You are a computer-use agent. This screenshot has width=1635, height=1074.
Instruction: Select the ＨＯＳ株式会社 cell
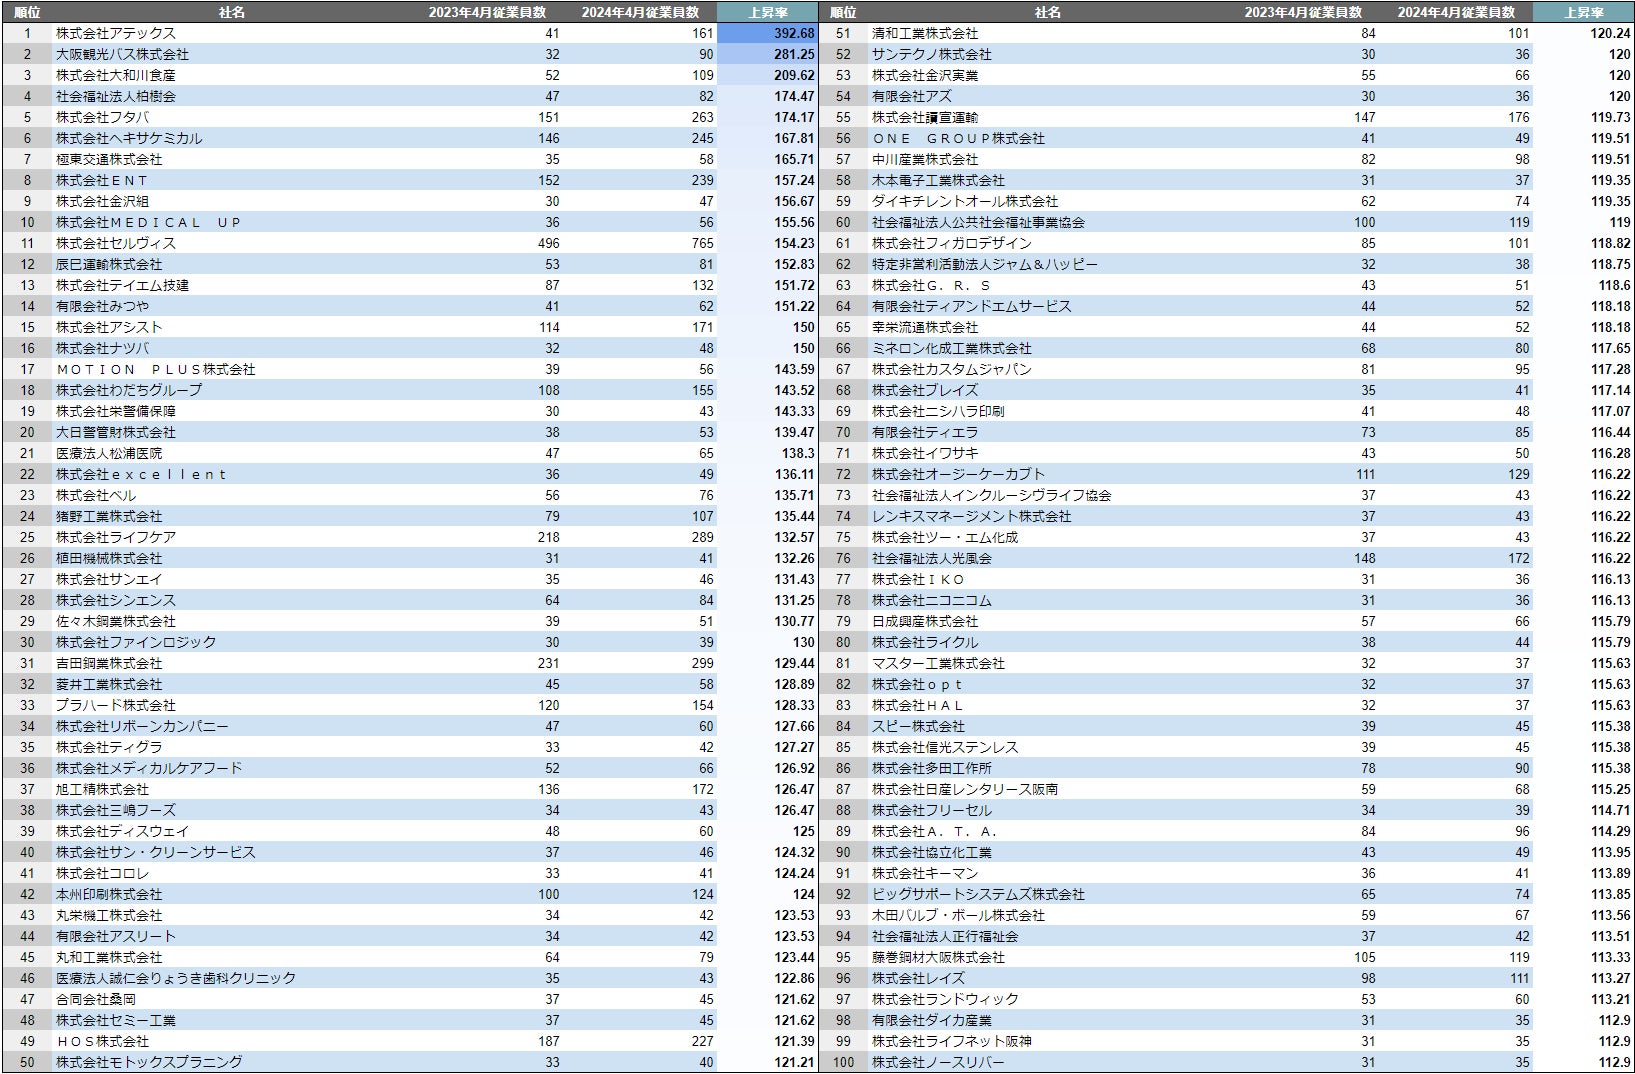tap(102, 1041)
